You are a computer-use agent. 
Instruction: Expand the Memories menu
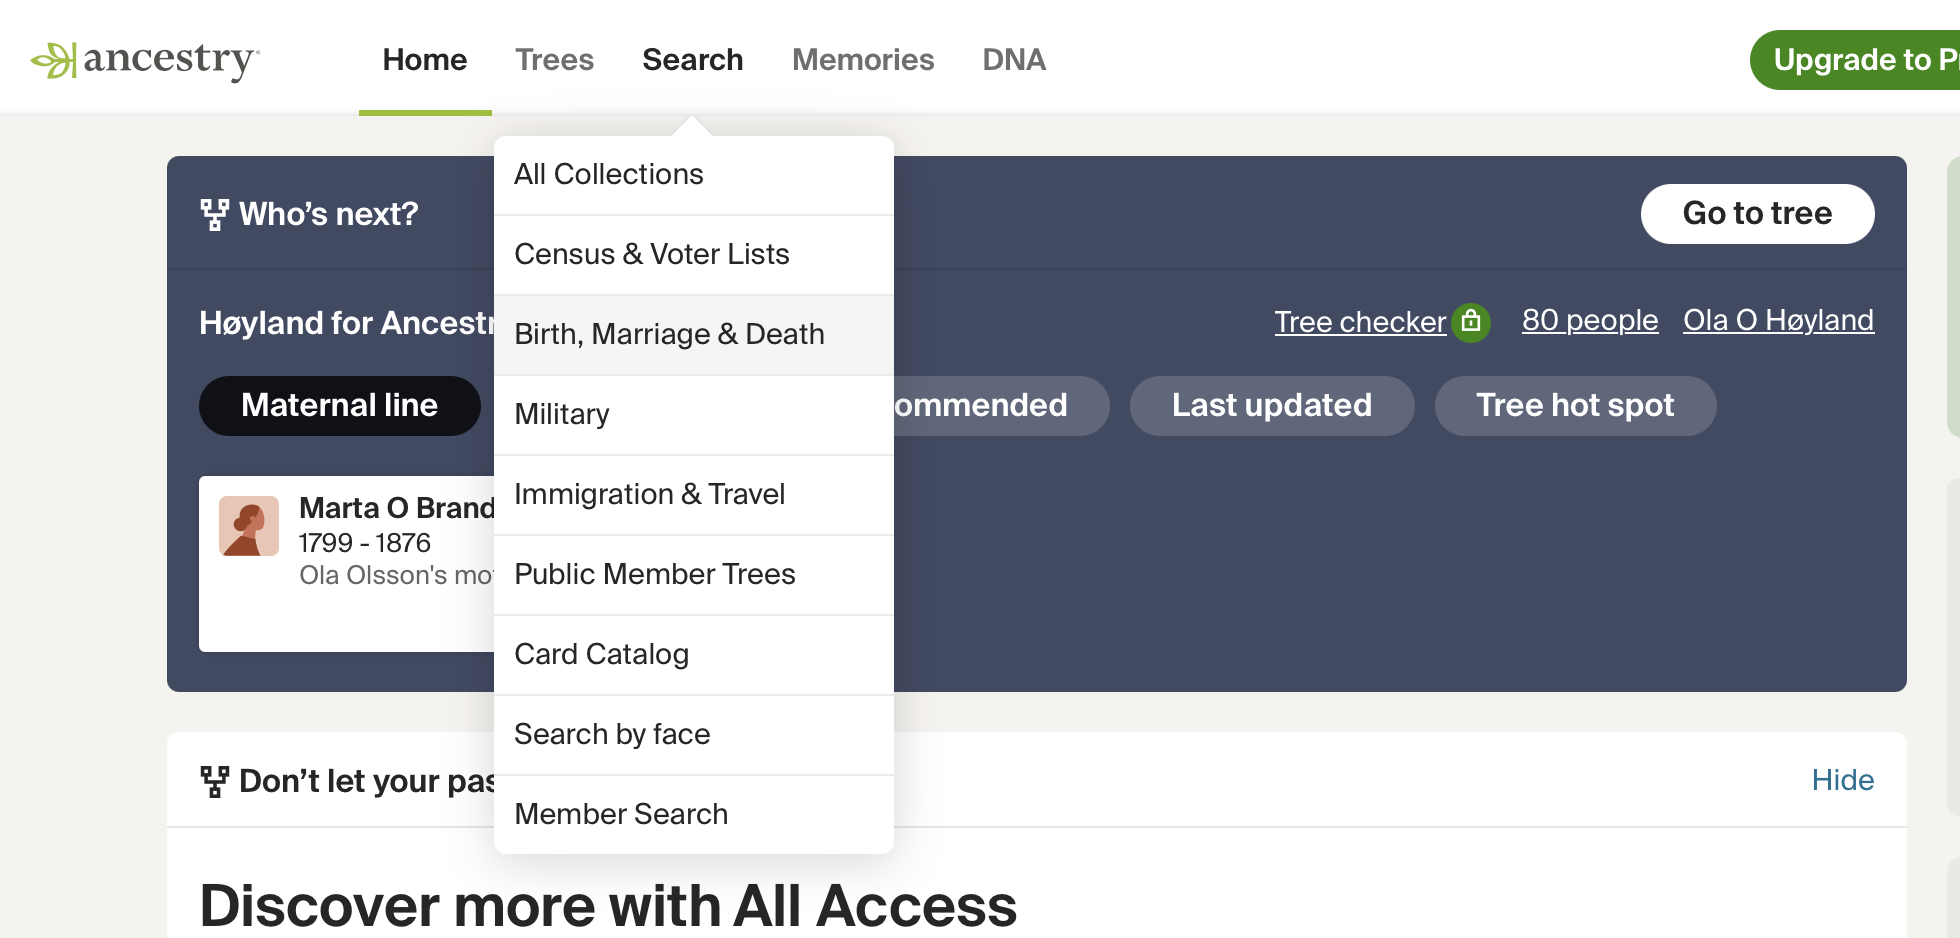tap(862, 60)
